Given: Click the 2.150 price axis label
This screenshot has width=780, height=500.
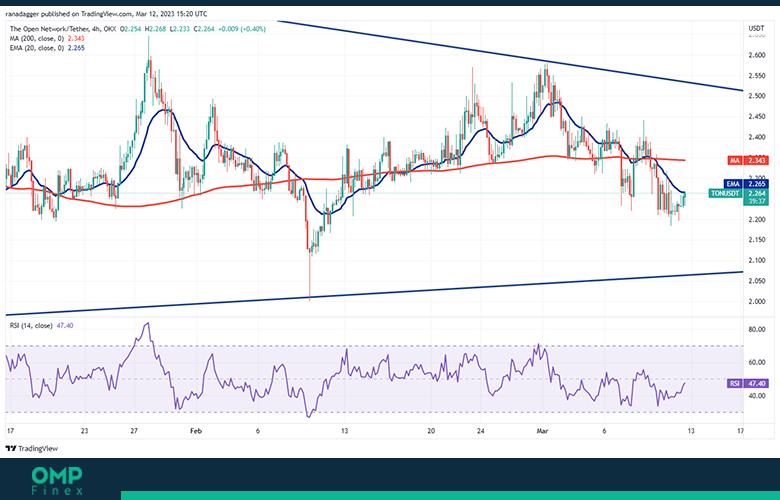Looking at the screenshot, I should pyautogui.click(x=757, y=239).
